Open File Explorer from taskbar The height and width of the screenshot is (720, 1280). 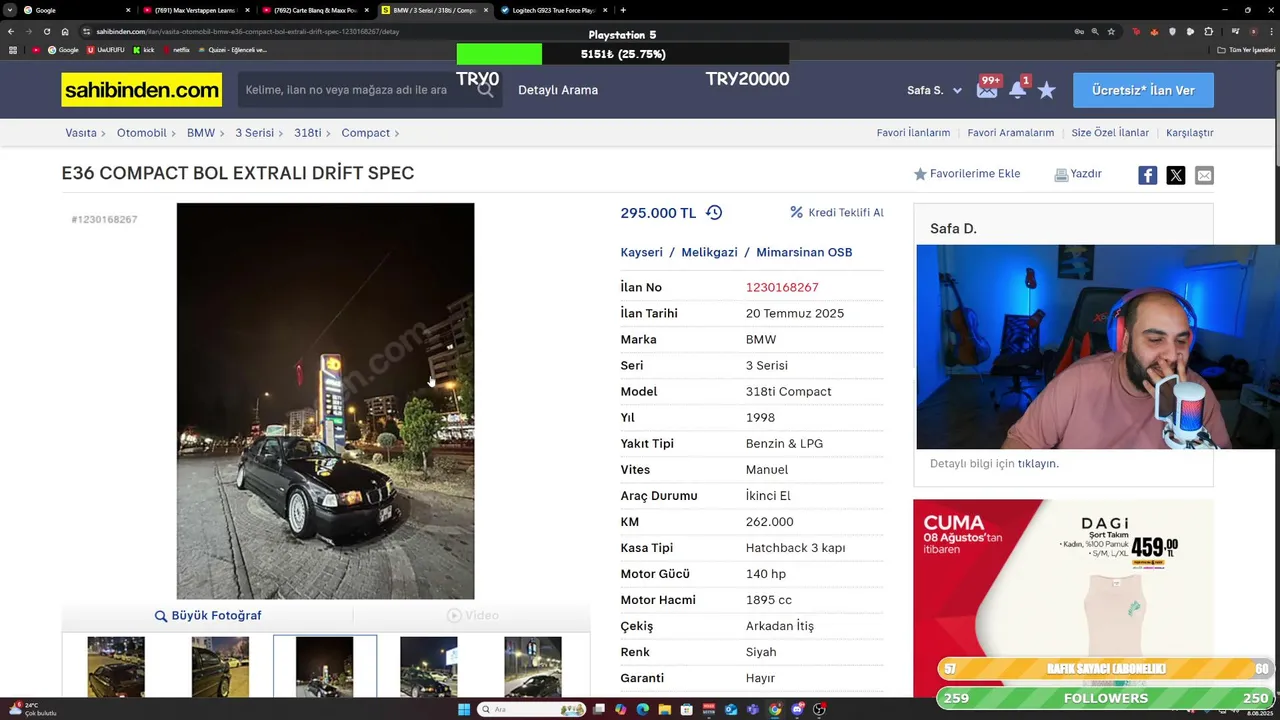[x=664, y=709]
